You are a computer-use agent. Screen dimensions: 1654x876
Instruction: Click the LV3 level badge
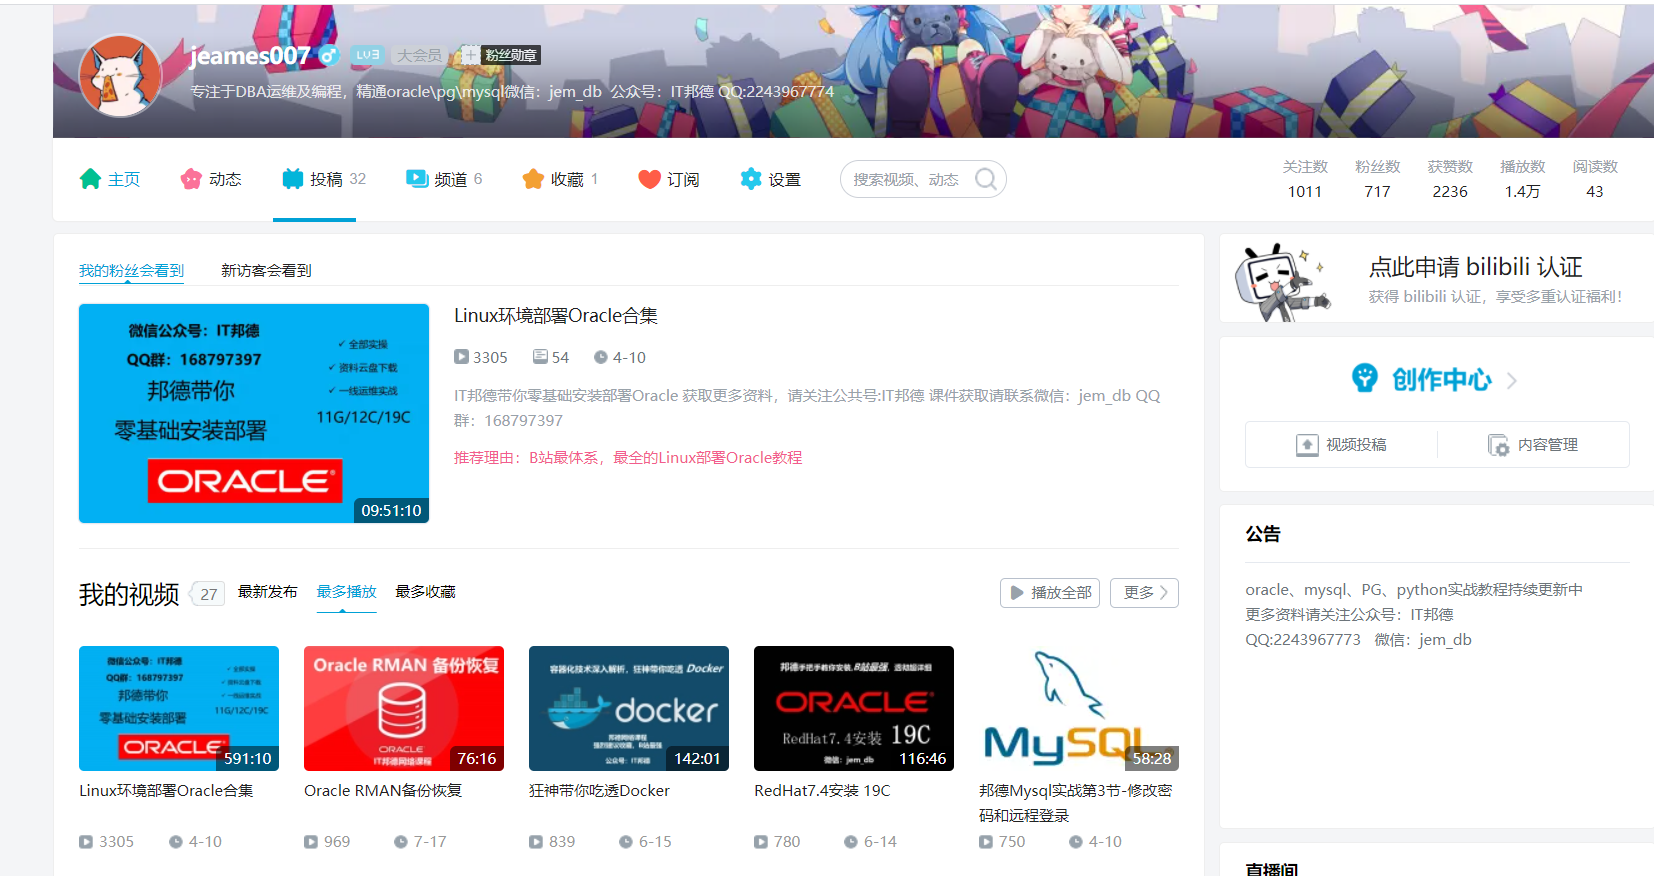pos(368,55)
